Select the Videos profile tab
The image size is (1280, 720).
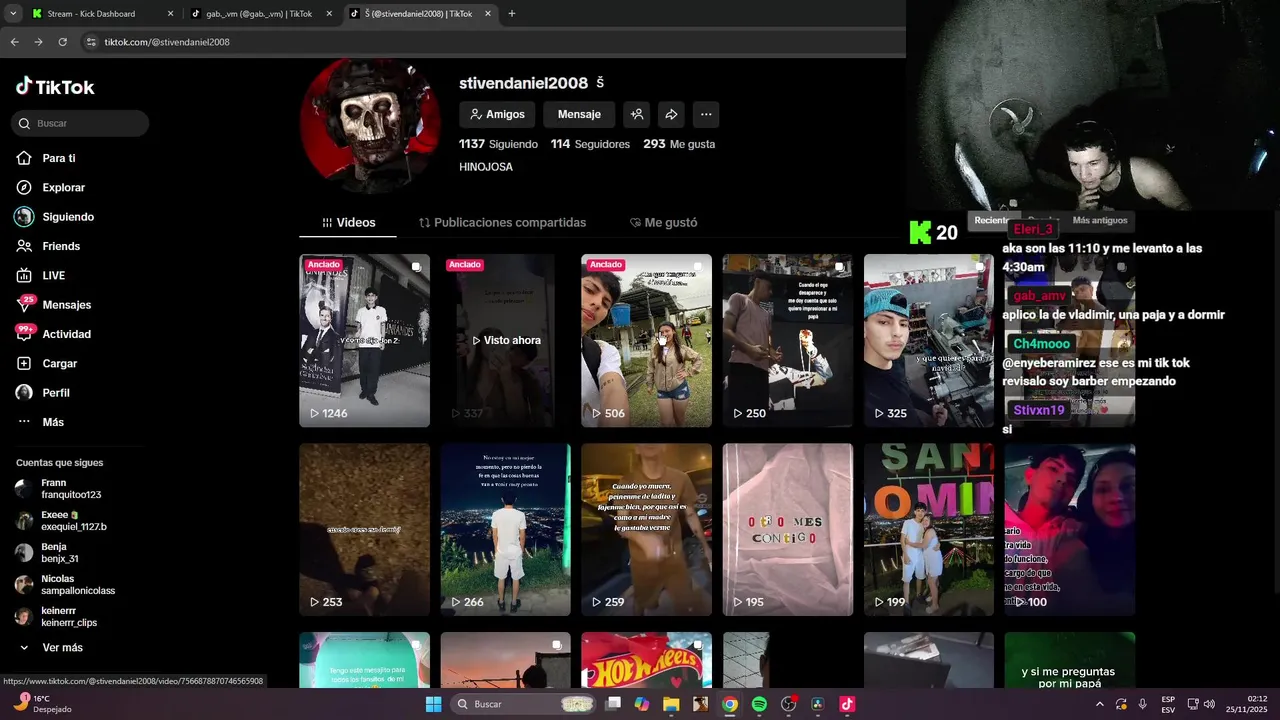(x=348, y=223)
